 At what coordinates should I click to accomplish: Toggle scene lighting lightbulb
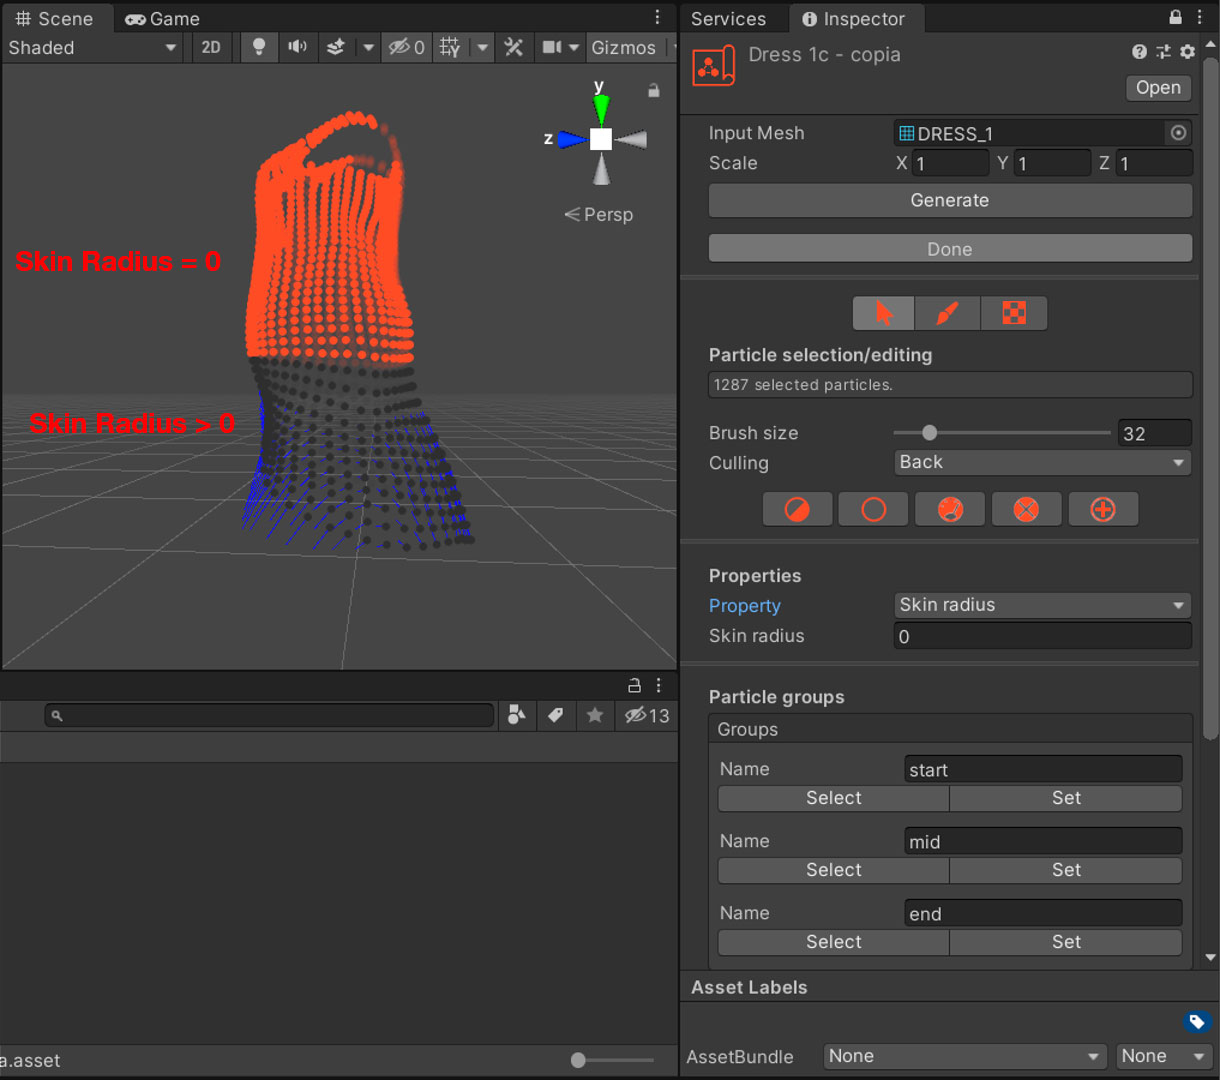(x=259, y=47)
